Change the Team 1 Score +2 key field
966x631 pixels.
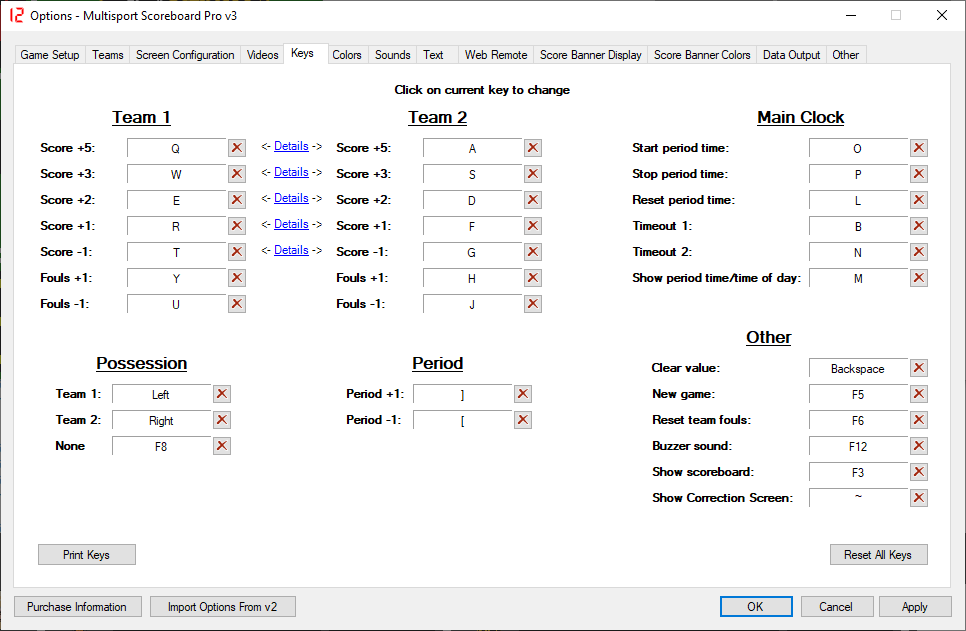click(x=176, y=200)
